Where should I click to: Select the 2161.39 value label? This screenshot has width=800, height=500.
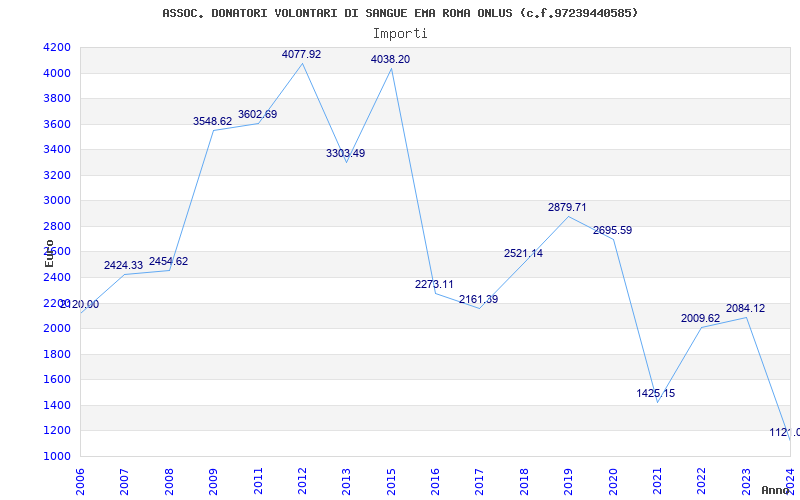tap(479, 299)
